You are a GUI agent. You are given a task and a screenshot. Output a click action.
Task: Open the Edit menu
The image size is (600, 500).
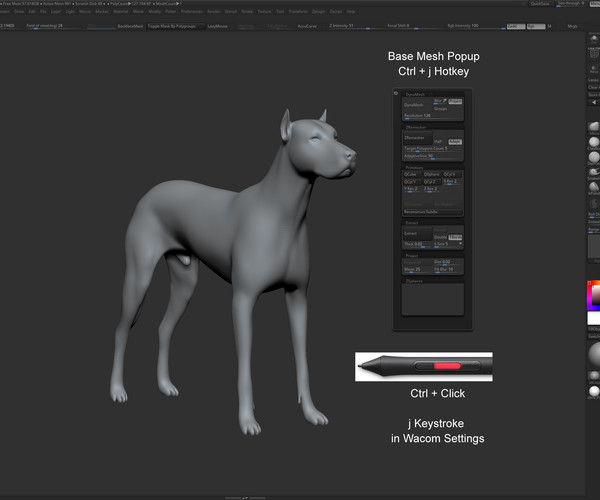click(32, 11)
